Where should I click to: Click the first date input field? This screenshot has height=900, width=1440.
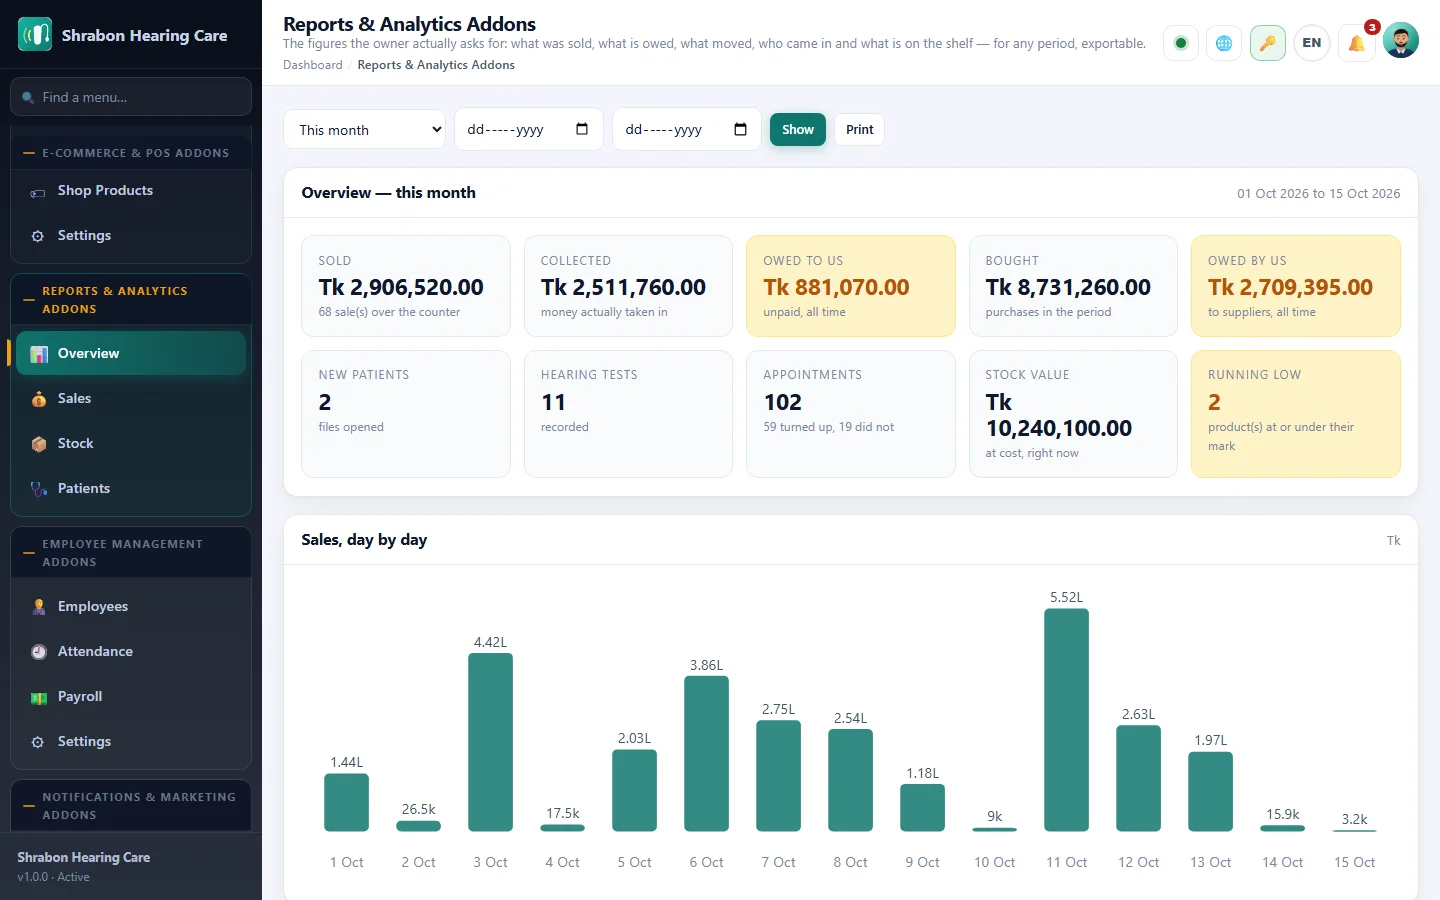tap(529, 129)
